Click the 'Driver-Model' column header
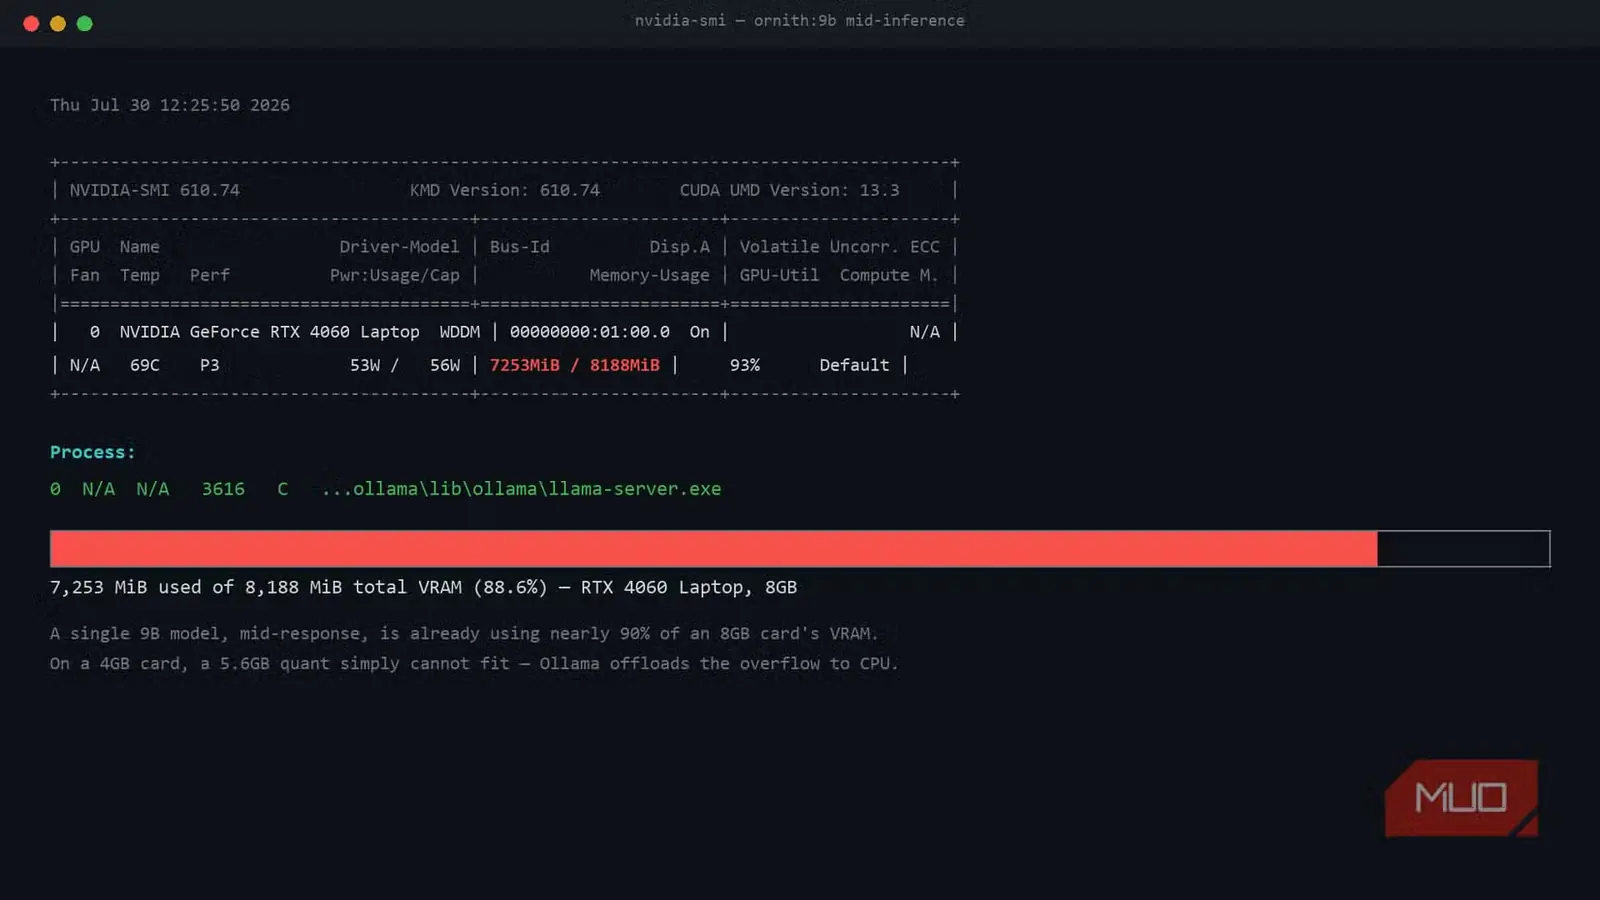The height and width of the screenshot is (900, 1600). click(399, 247)
